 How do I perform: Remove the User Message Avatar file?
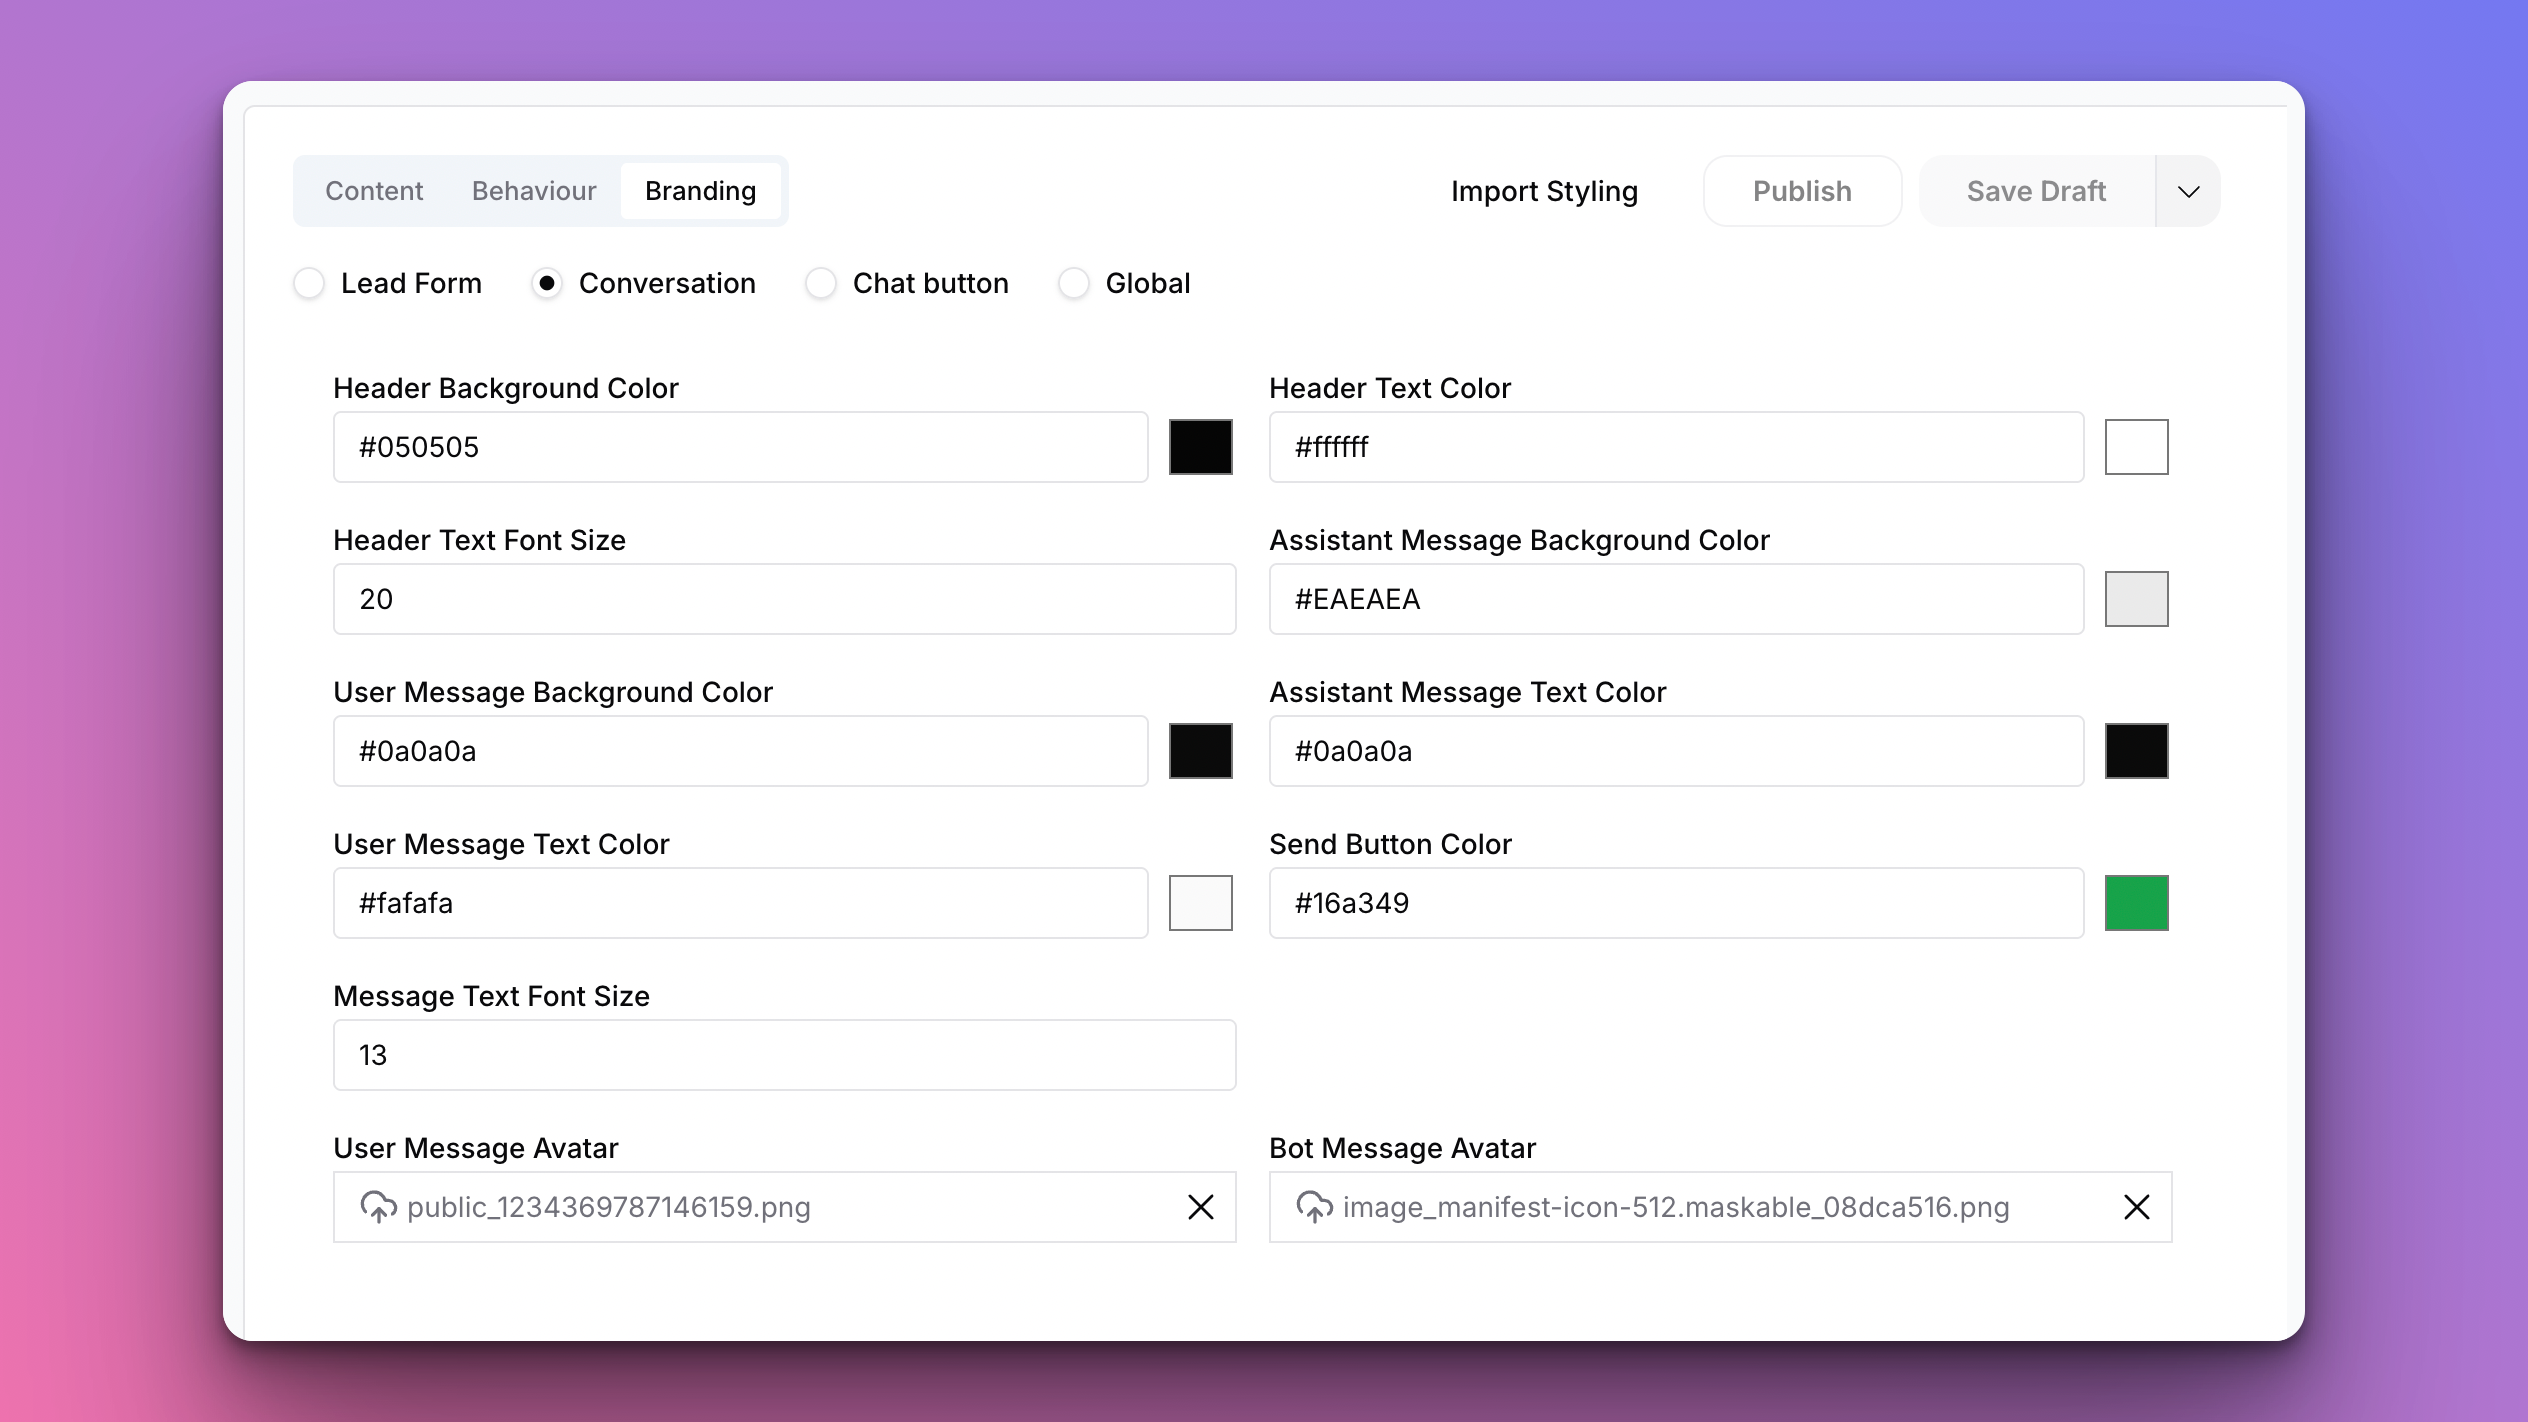tap(1200, 1207)
